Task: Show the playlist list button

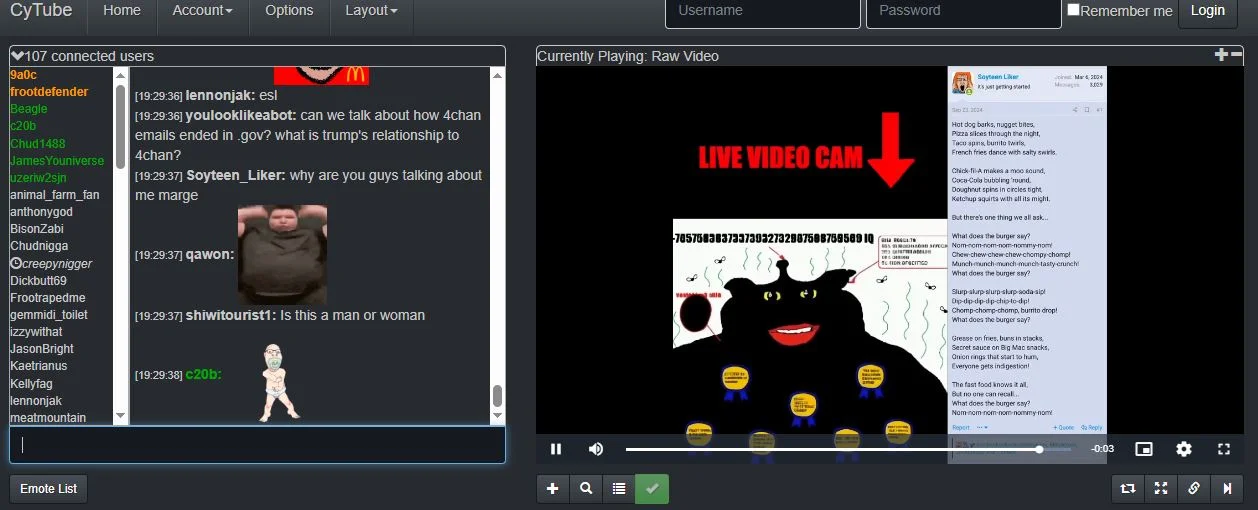Action: [619, 489]
